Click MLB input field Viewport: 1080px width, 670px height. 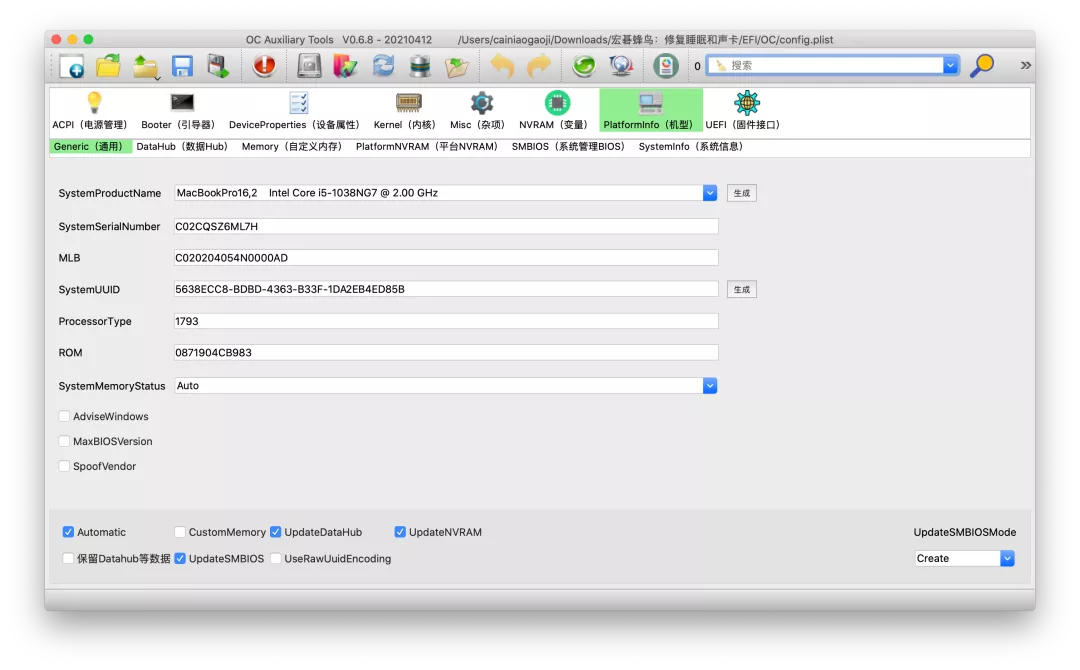[446, 258]
